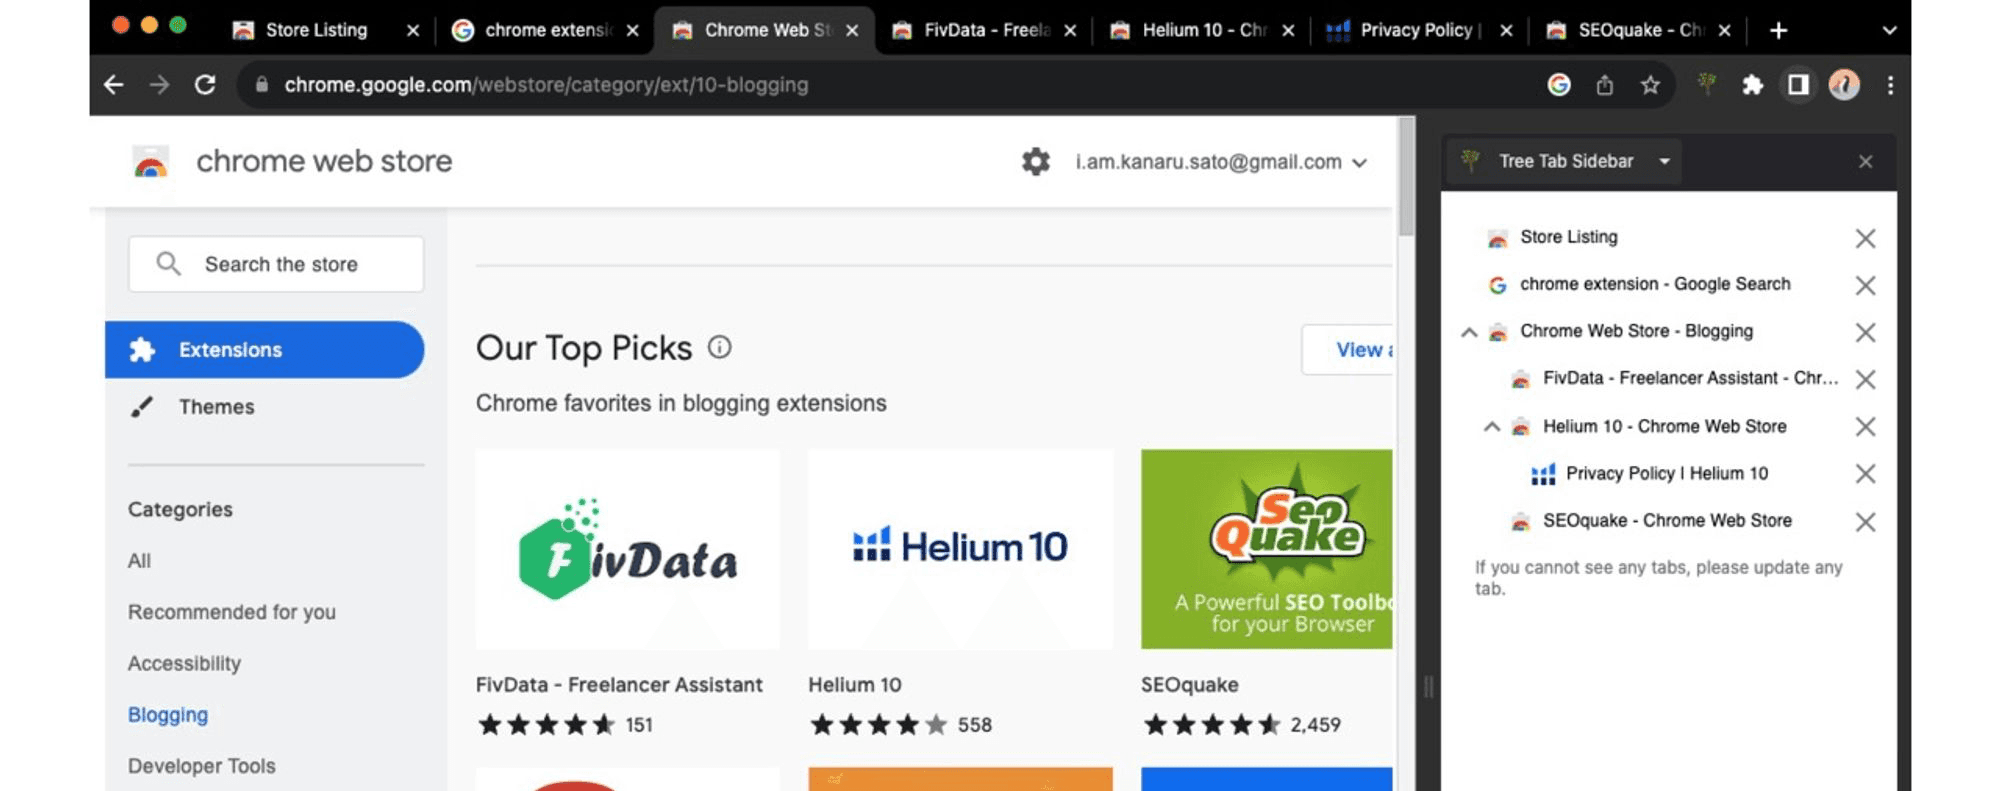Image resolution: width=2000 pixels, height=791 pixels.
Task: Open the Tree Tab Sidebar dropdown
Action: pos(1663,160)
